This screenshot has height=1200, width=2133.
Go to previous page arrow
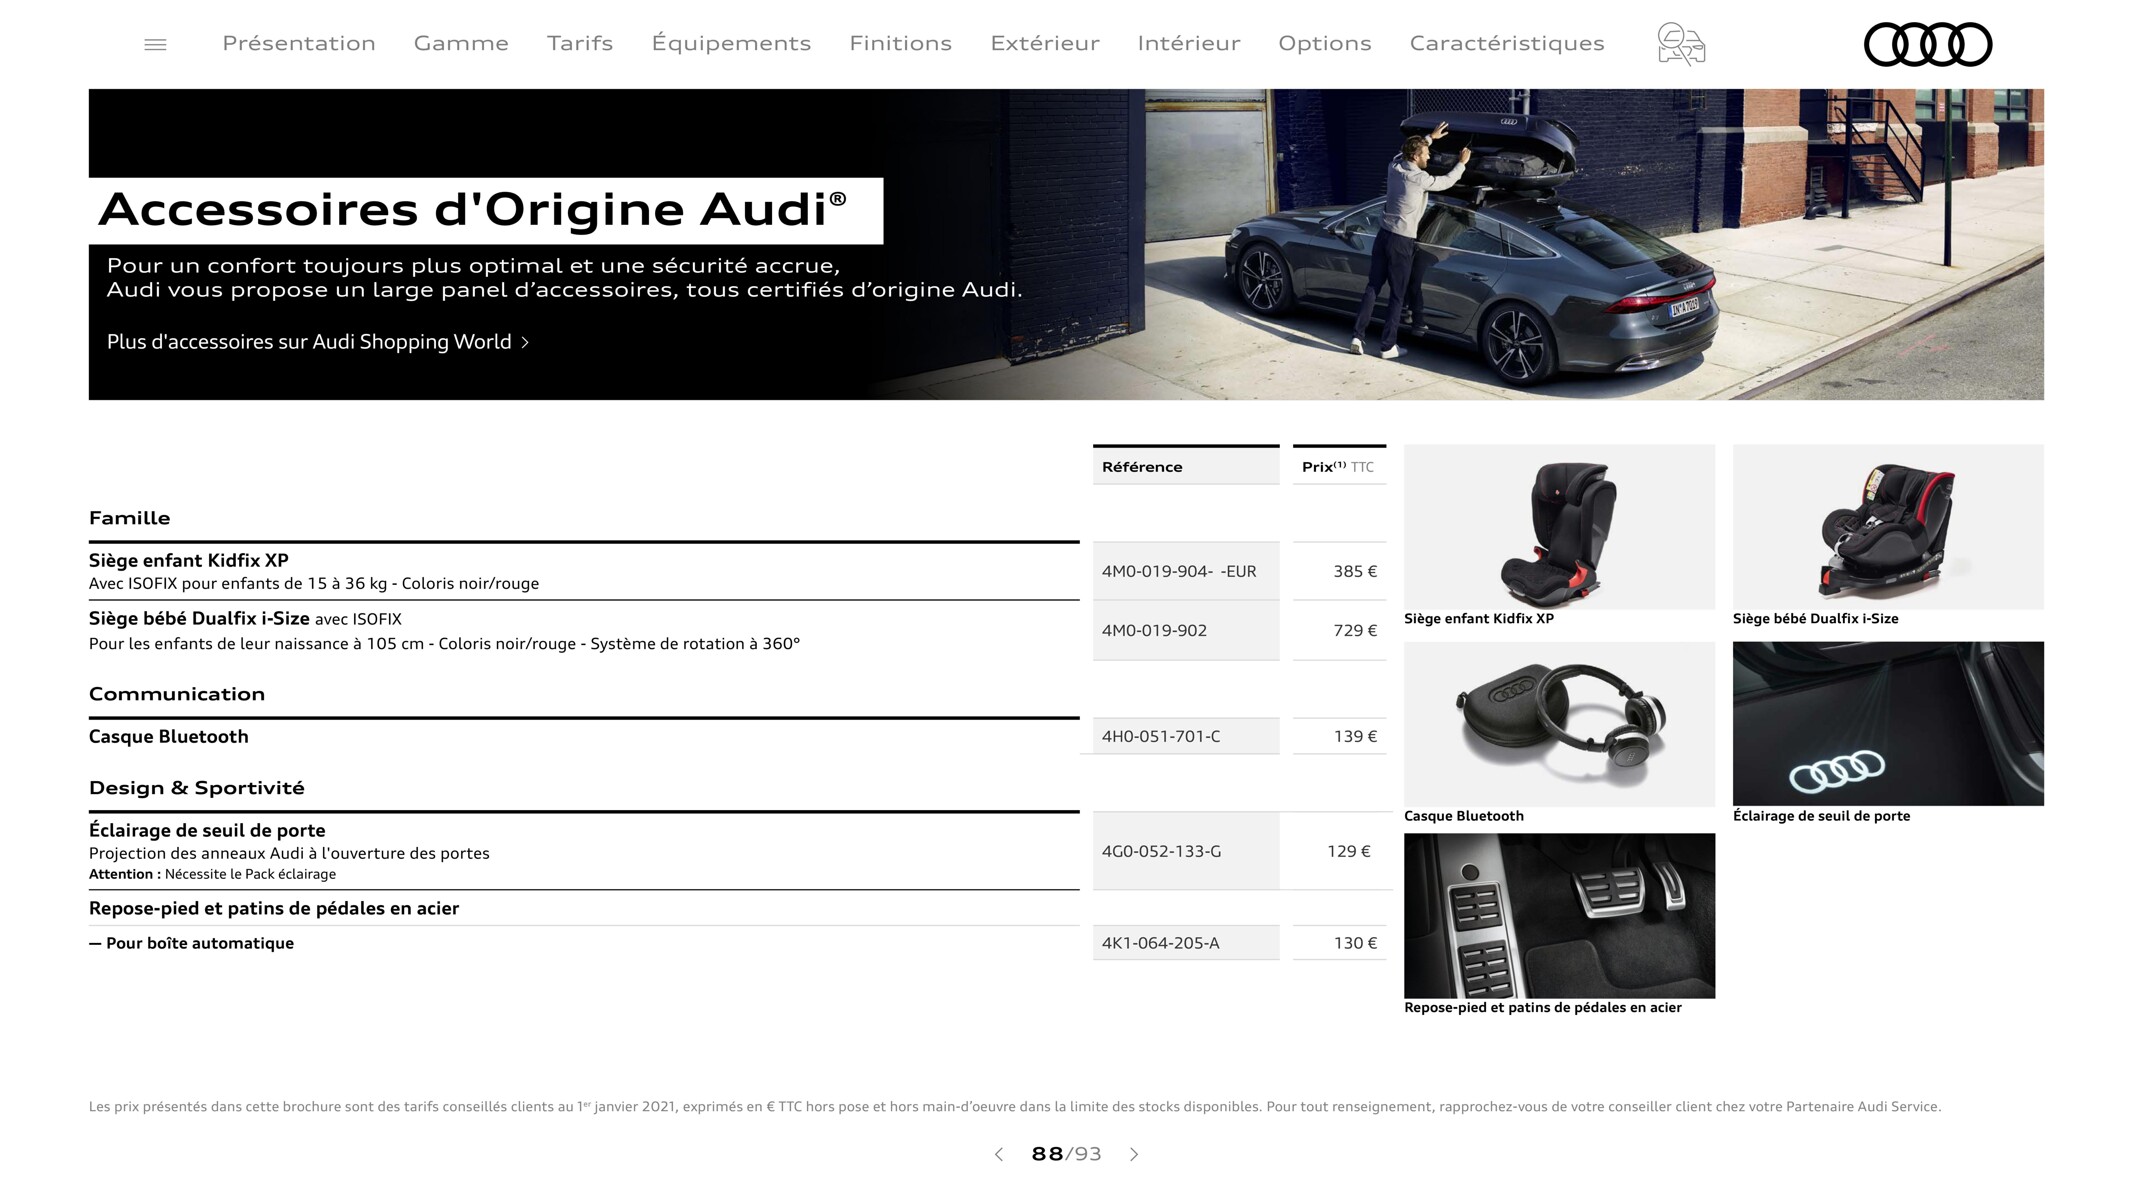(998, 1154)
